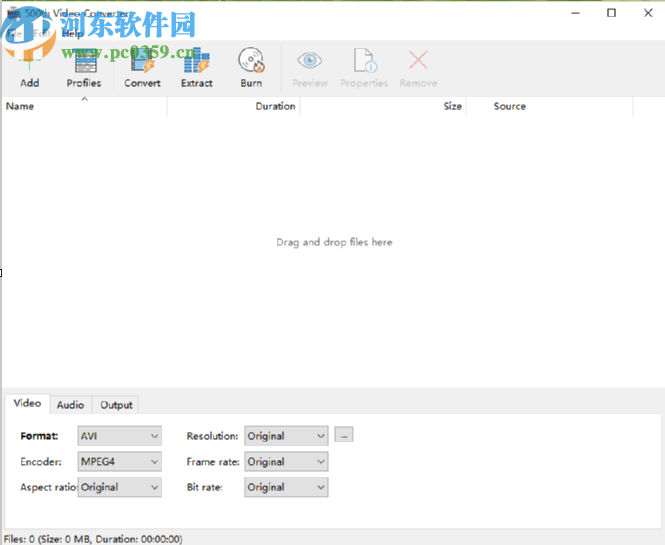Sort the list by Size column
Image resolution: width=665 pixels, height=545 pixels.
383,106
